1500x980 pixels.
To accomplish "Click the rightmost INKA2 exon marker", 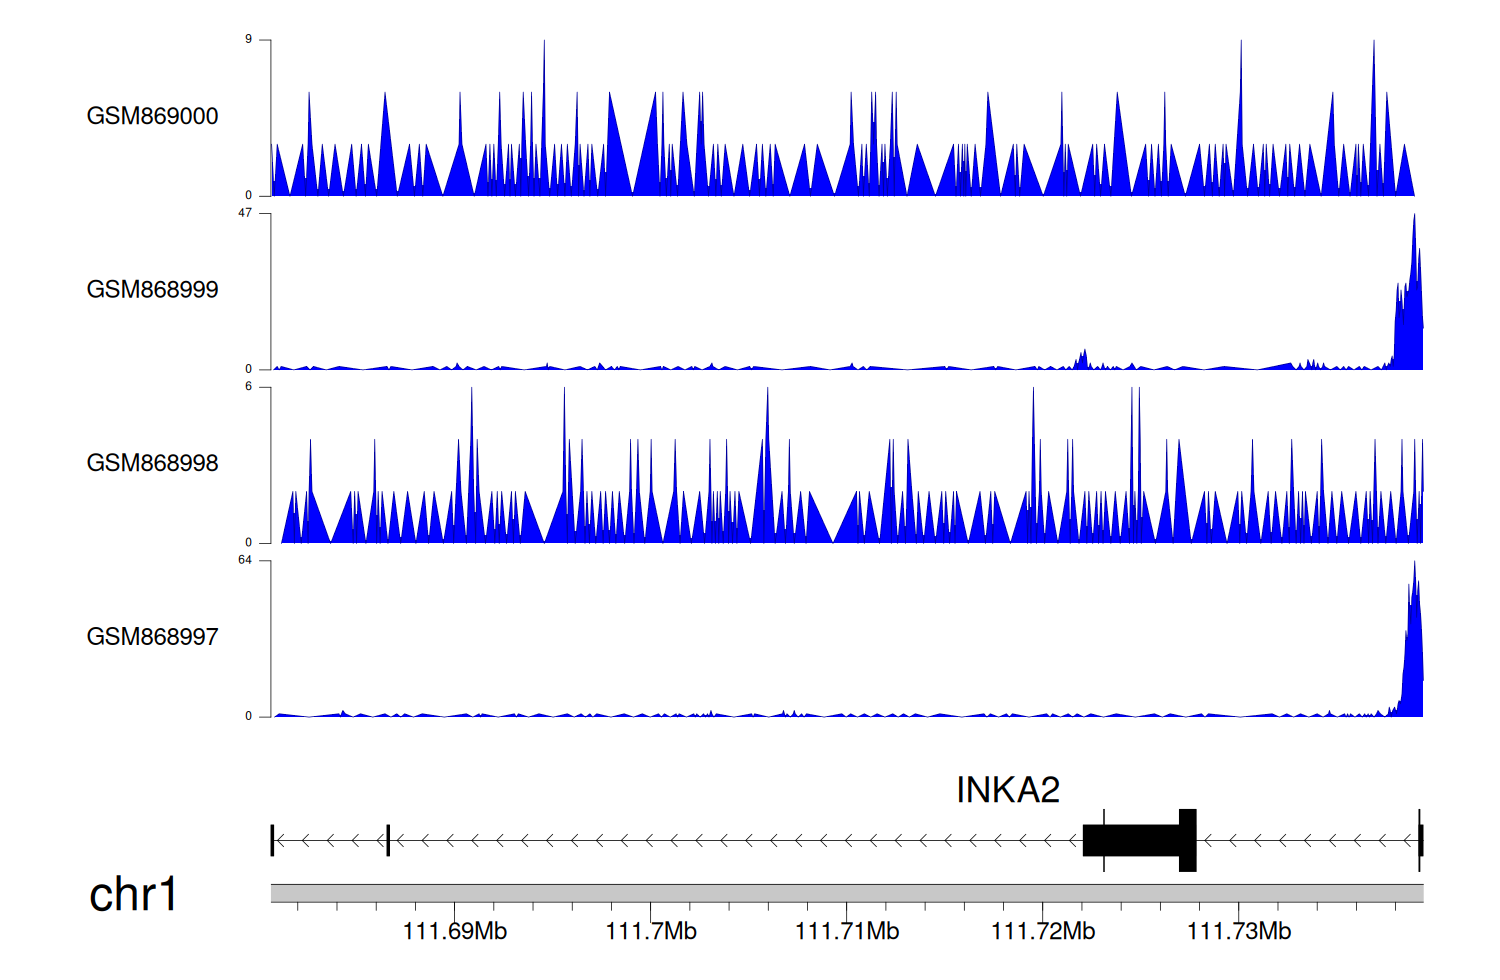I will pyautogui.click(x=1420, y=841).
